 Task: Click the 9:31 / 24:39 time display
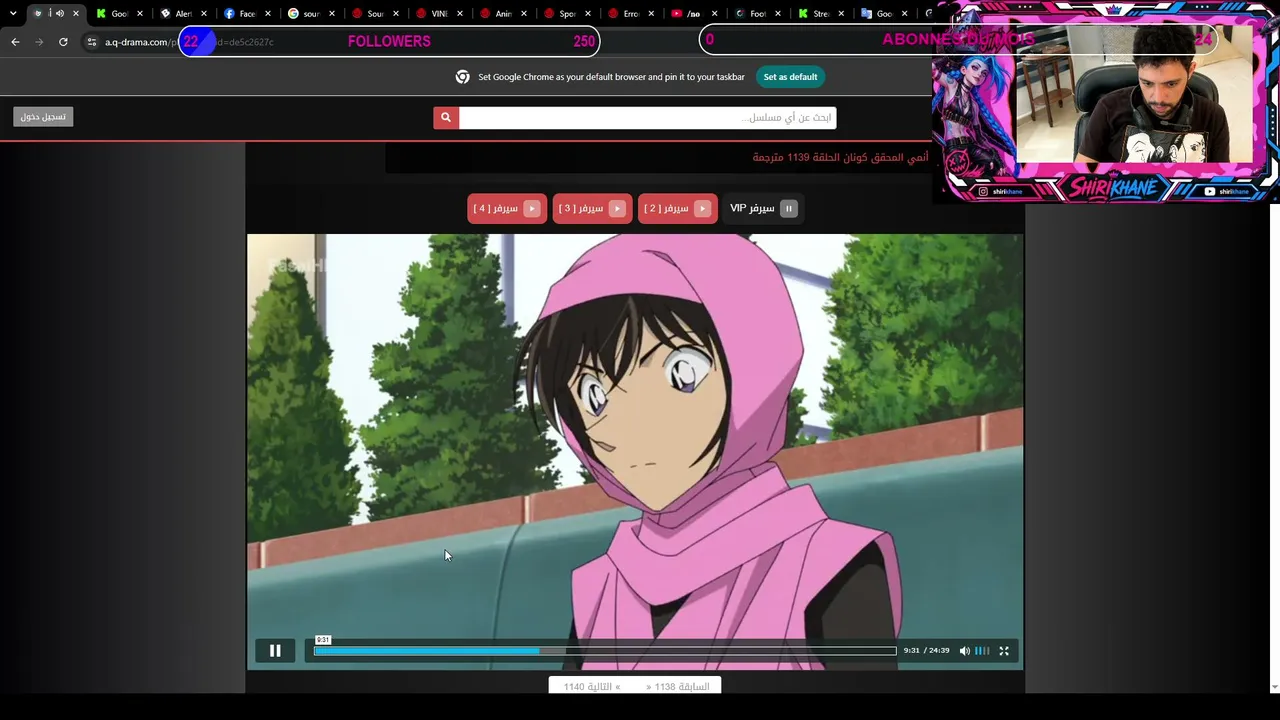[926, 651]
